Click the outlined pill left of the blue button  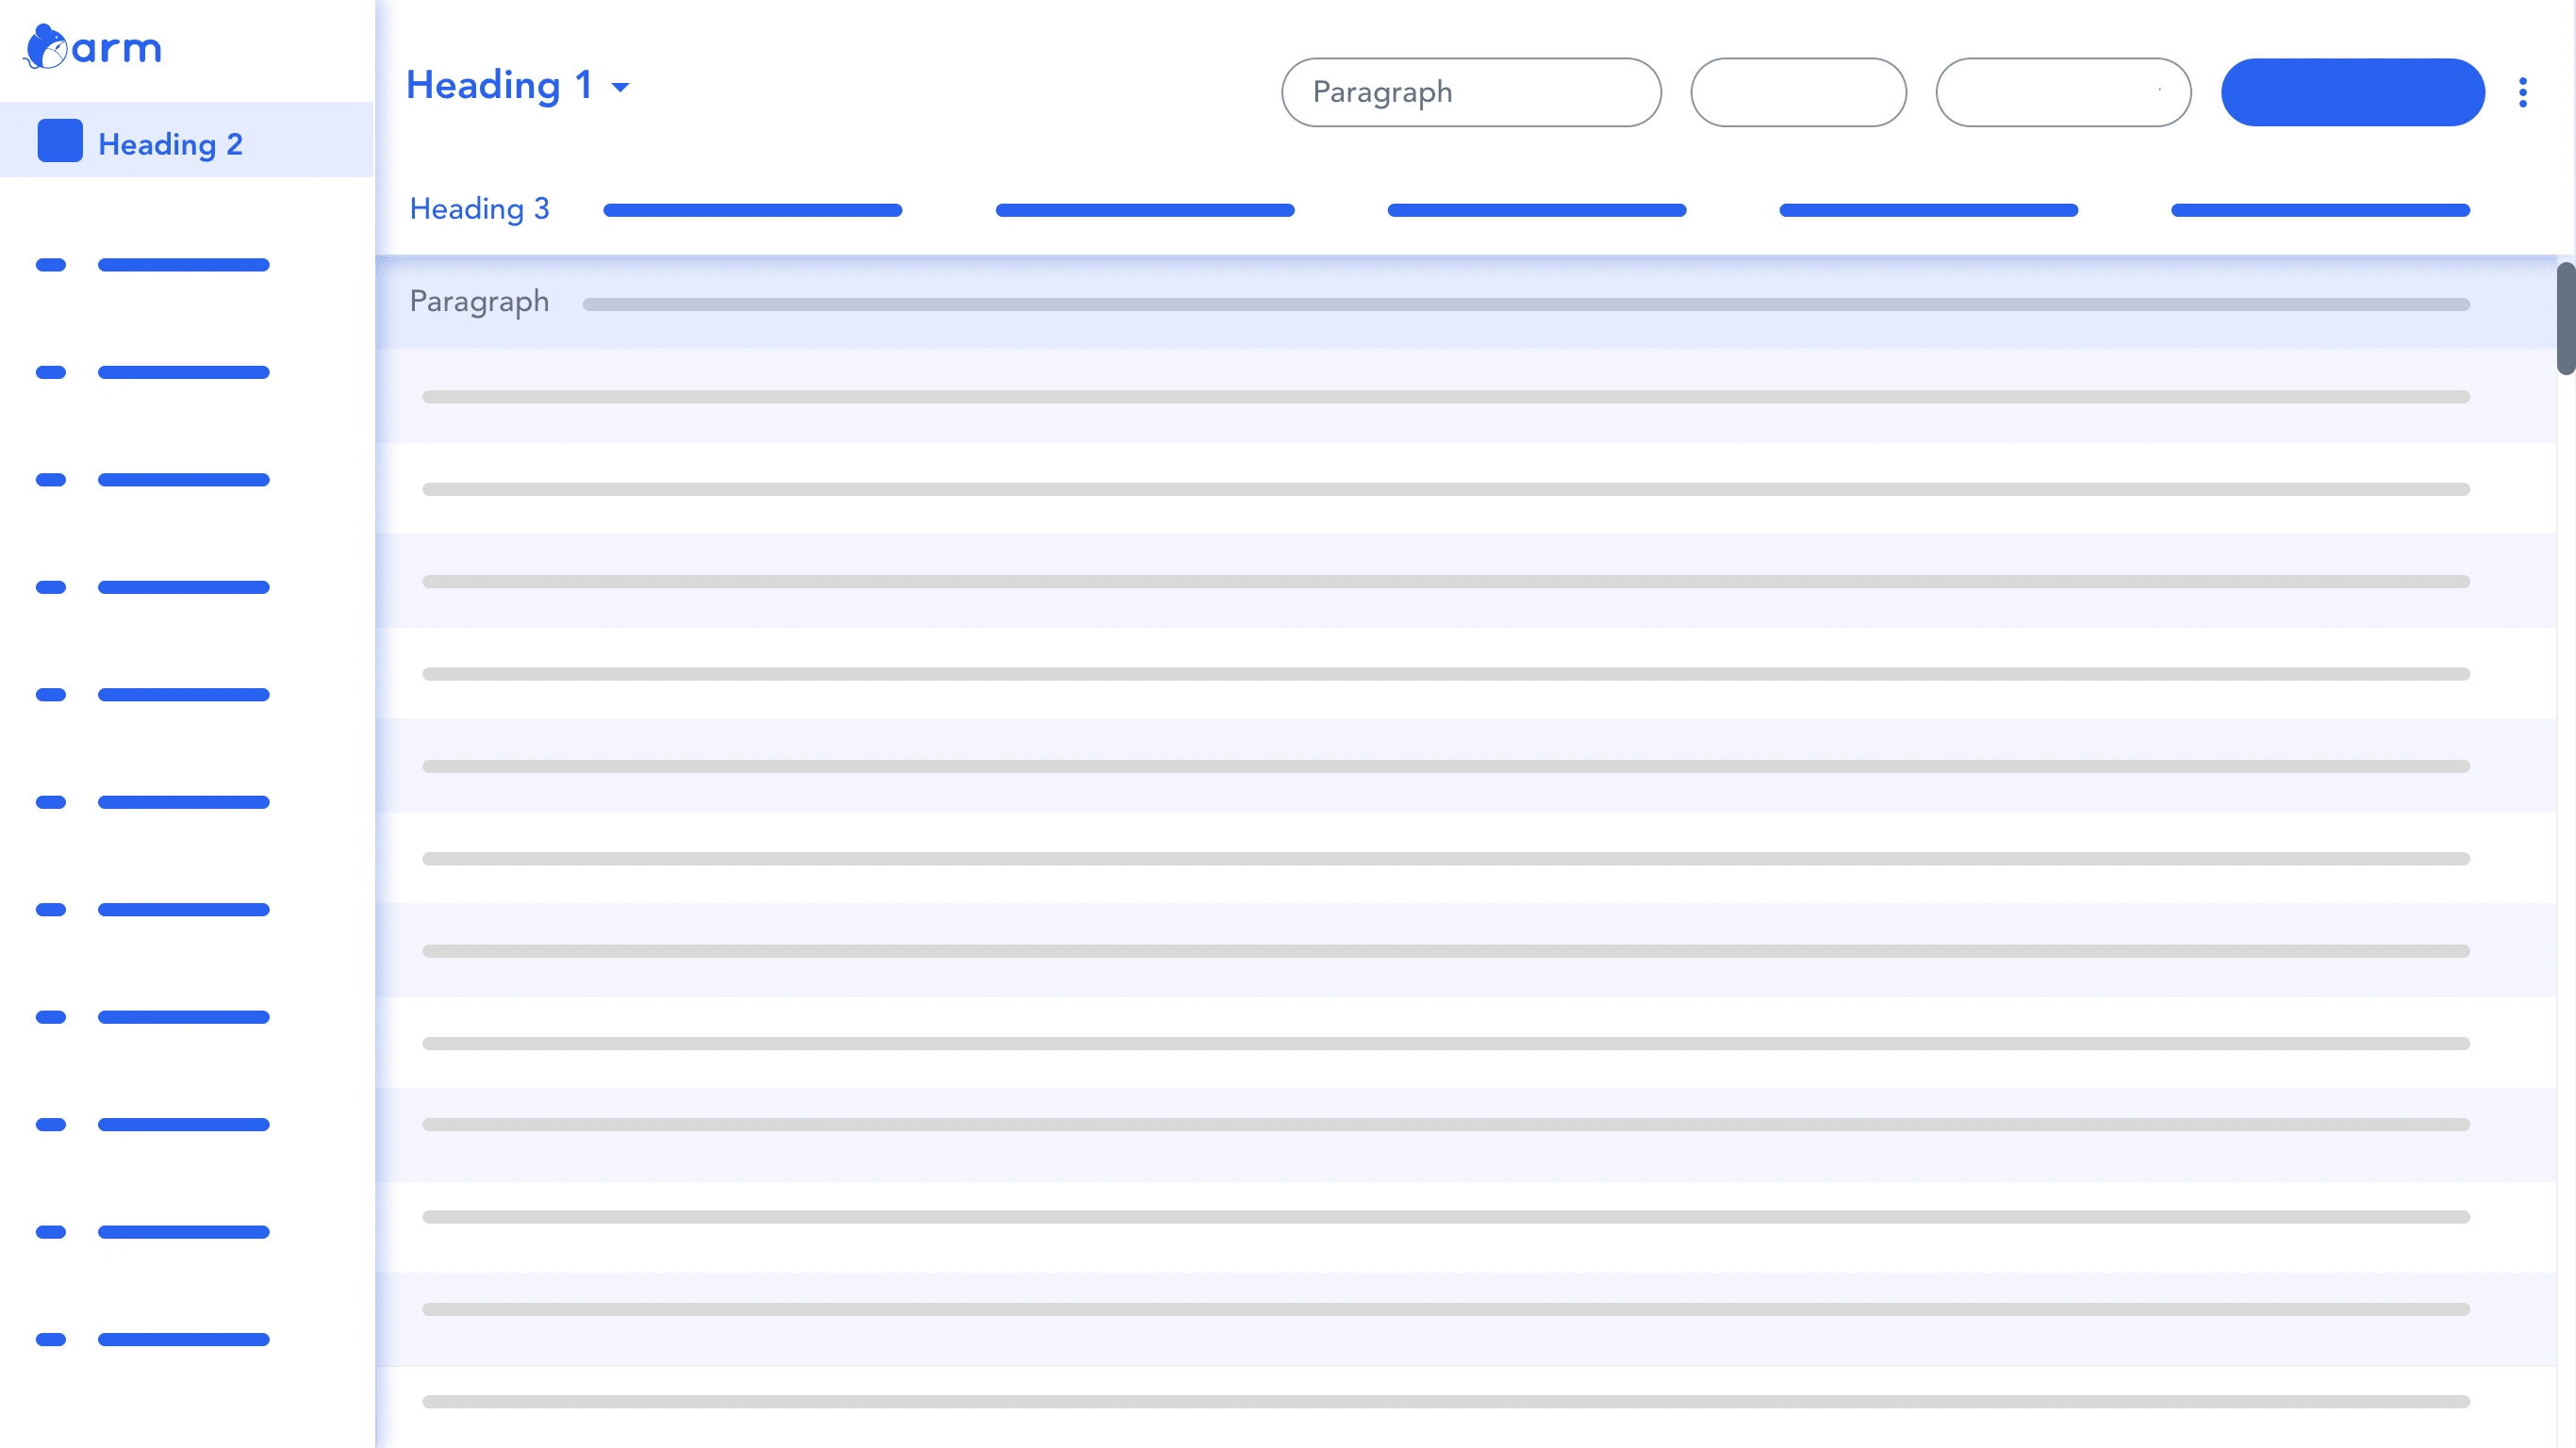pyautogui.click(x=2063, y=92)
